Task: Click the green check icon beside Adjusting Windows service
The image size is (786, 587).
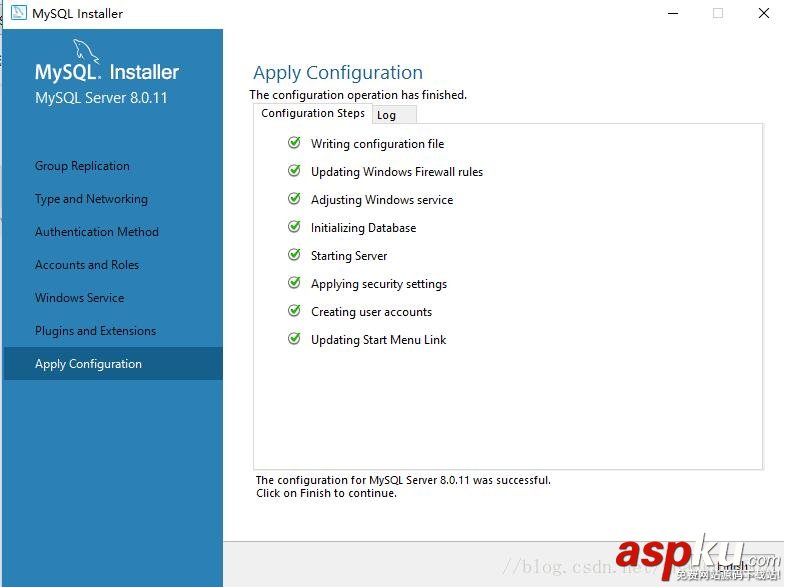Action: tap(294, 199)
